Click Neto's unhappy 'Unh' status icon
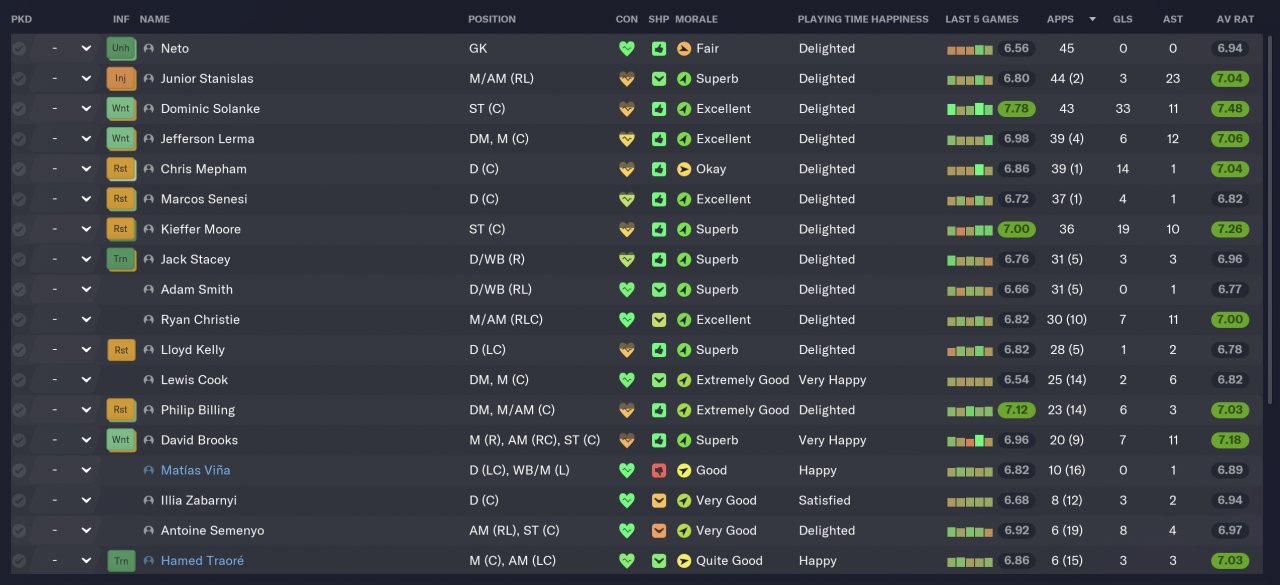The width and height of the screenshot is (1280, 585). click(x=121, y=48)
